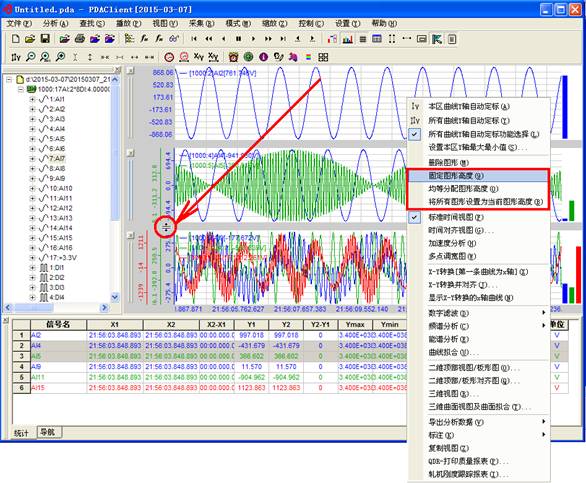Jump to start with the skip-to-beginning button
This screenshot has width=586, height=483.
[194, 39]
